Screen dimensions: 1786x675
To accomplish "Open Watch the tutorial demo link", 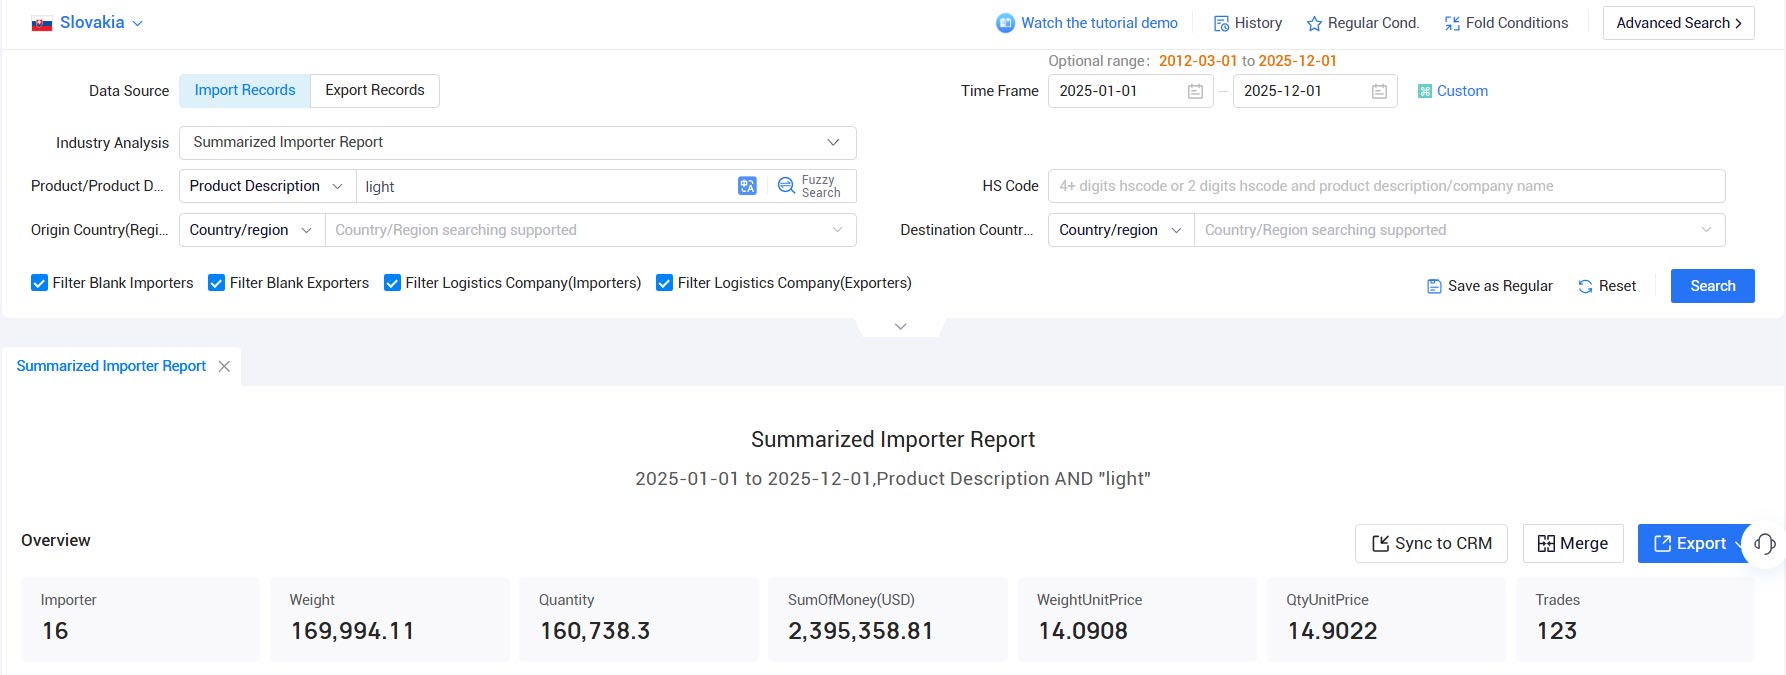I will 1099,23.
